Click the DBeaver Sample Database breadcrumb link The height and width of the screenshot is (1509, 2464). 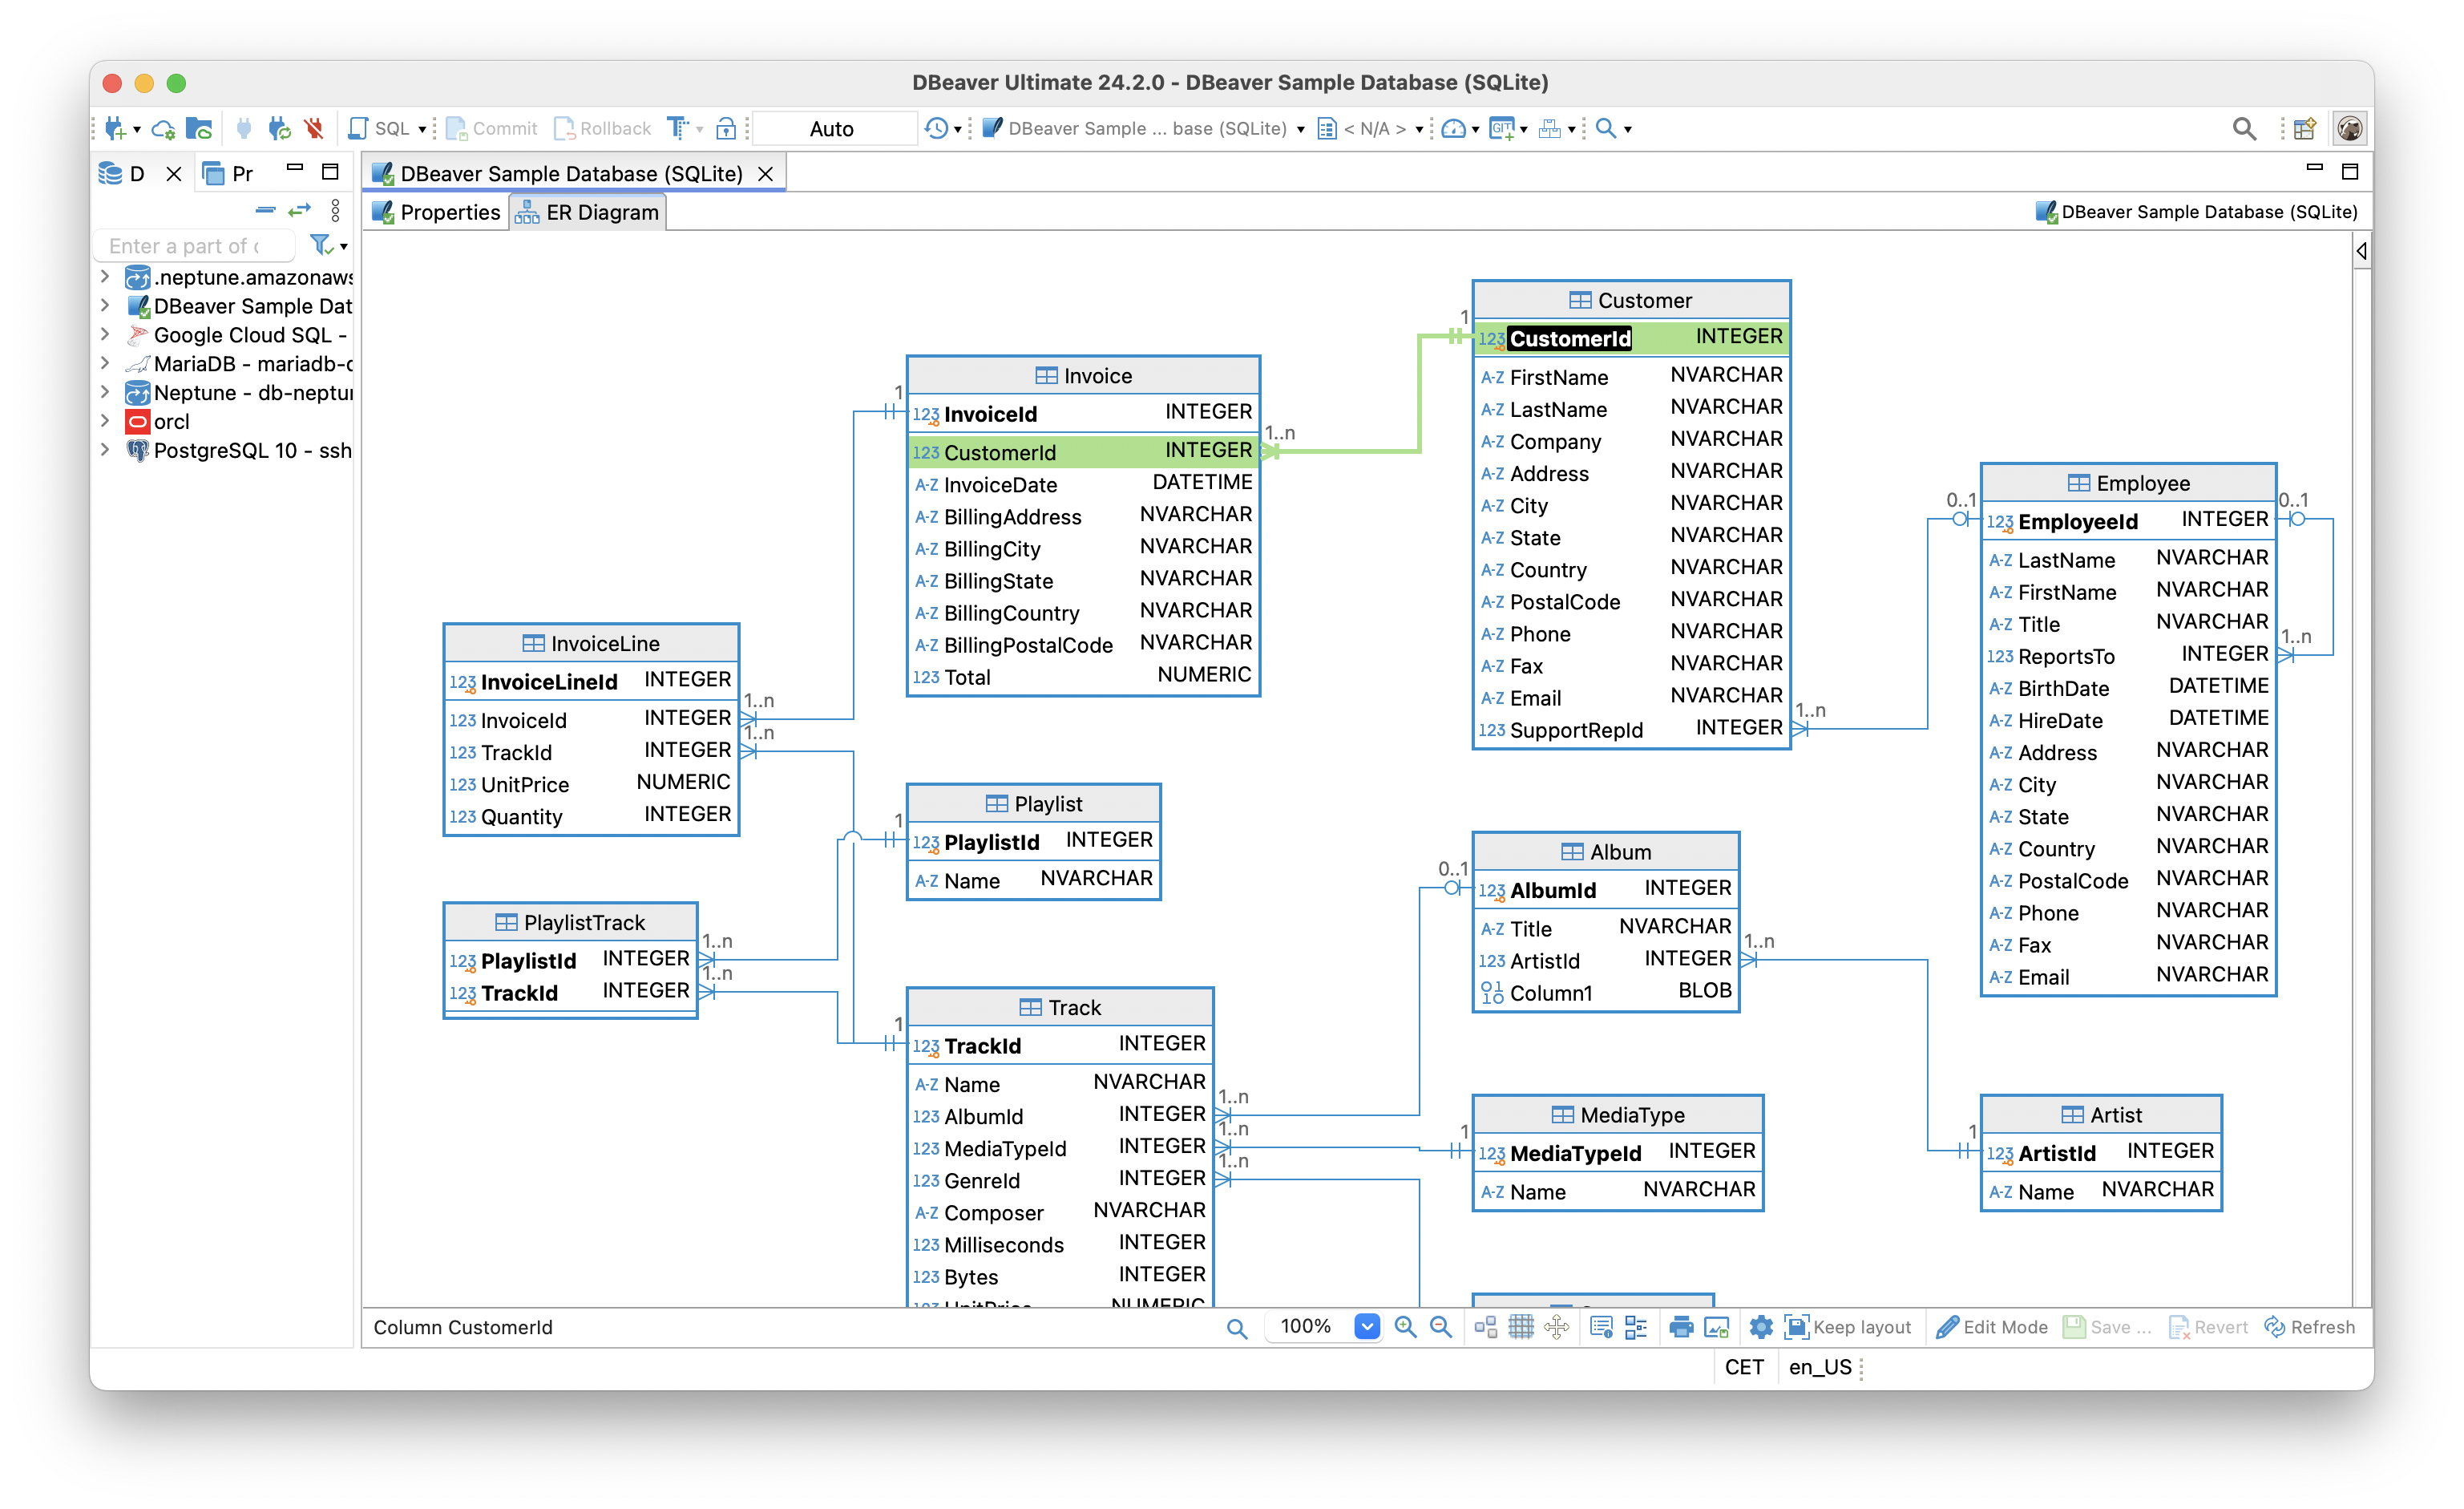2197,212
